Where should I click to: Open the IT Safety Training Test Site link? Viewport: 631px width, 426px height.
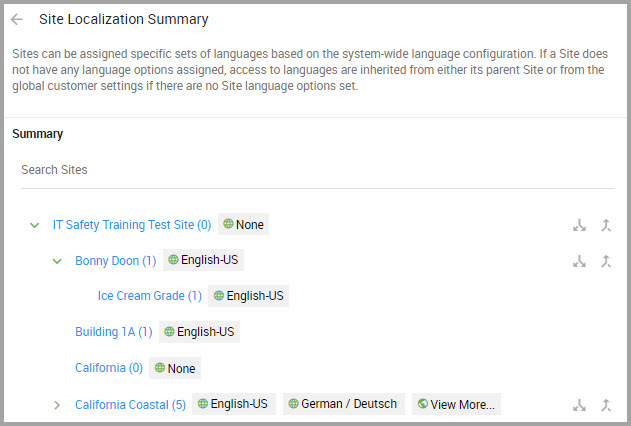point(132,225)
